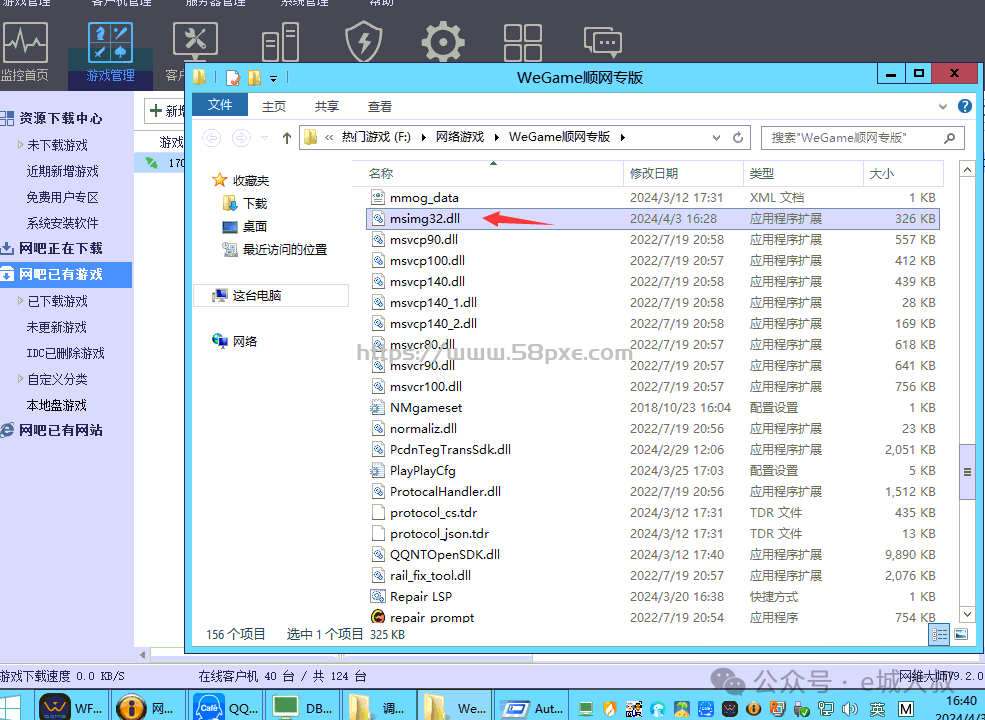Go up one folder level arrow

pos(287,138)
